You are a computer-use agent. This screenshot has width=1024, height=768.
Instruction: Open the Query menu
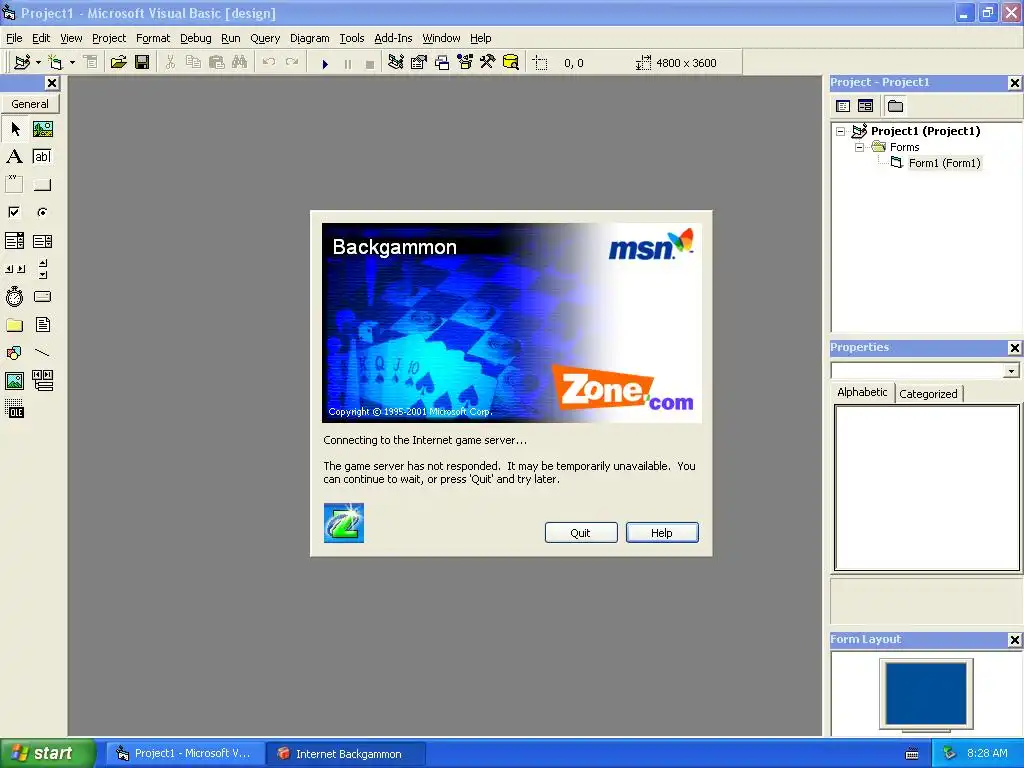(x=265, y=38)
